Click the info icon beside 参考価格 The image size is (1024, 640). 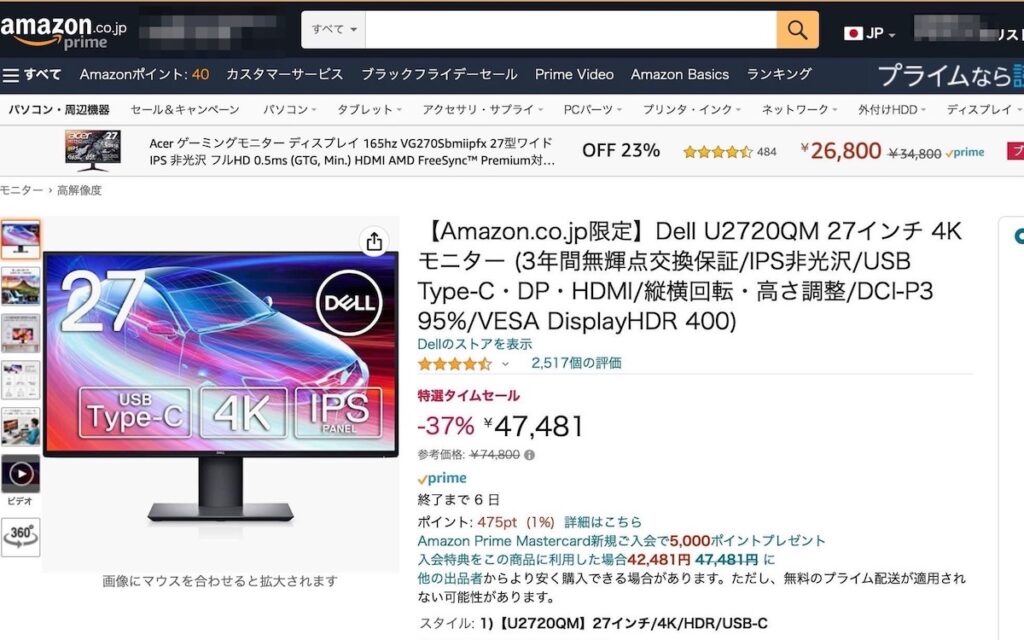(530, 455)
